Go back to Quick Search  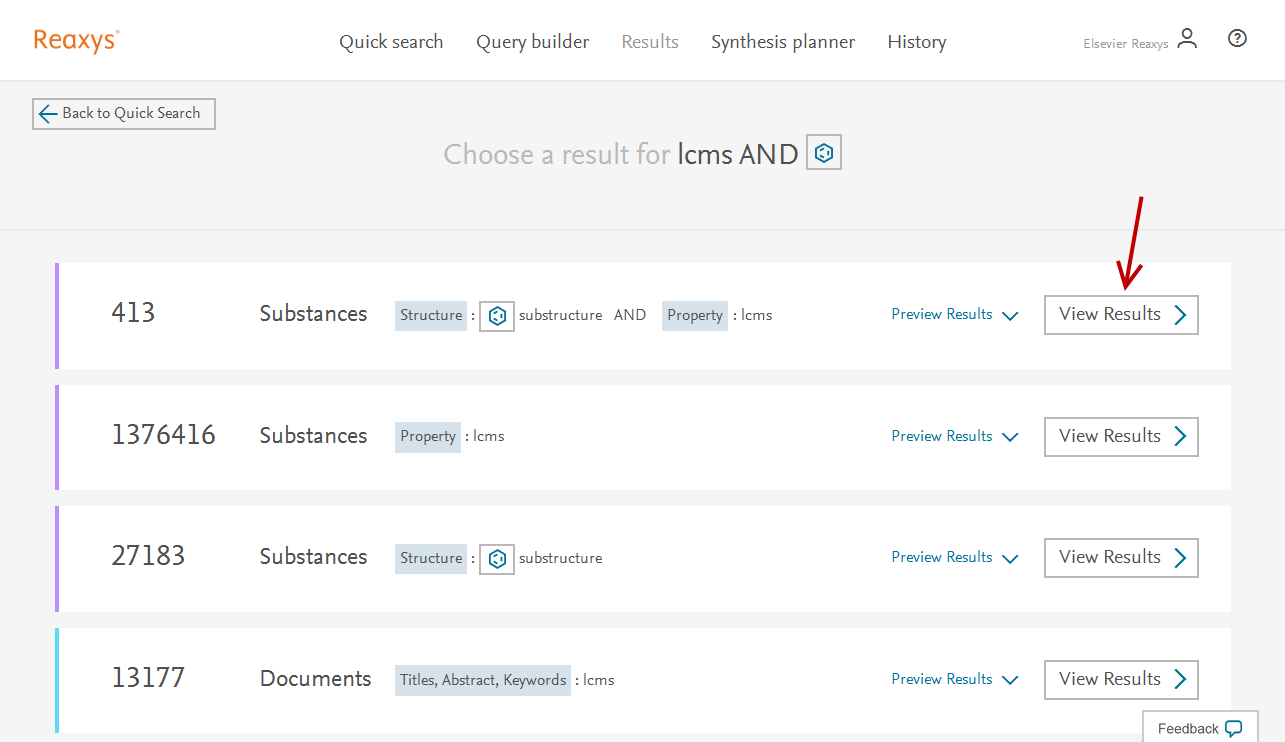point(124,114)
